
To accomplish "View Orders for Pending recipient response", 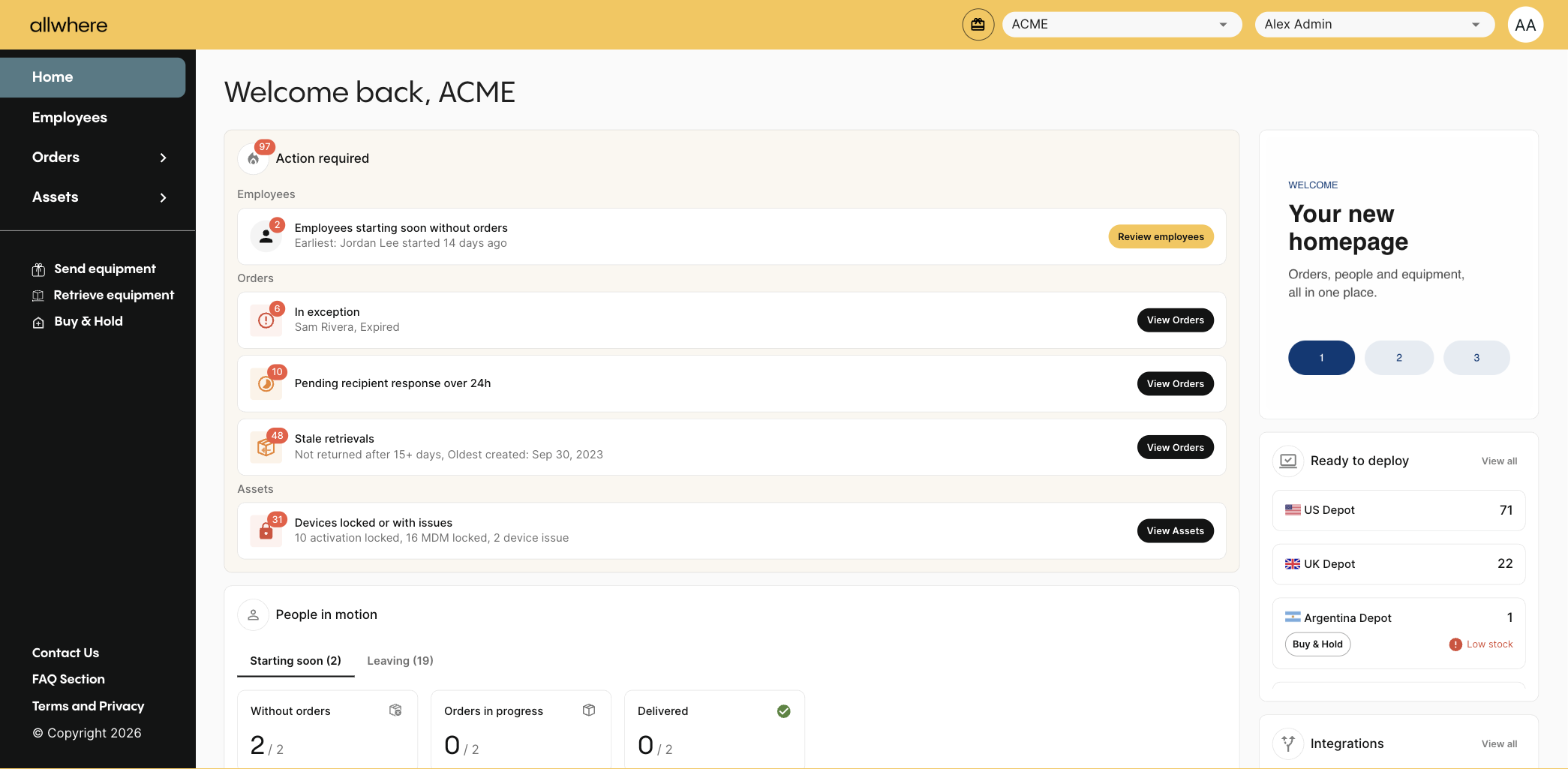I will click(x=1175, y=384).
